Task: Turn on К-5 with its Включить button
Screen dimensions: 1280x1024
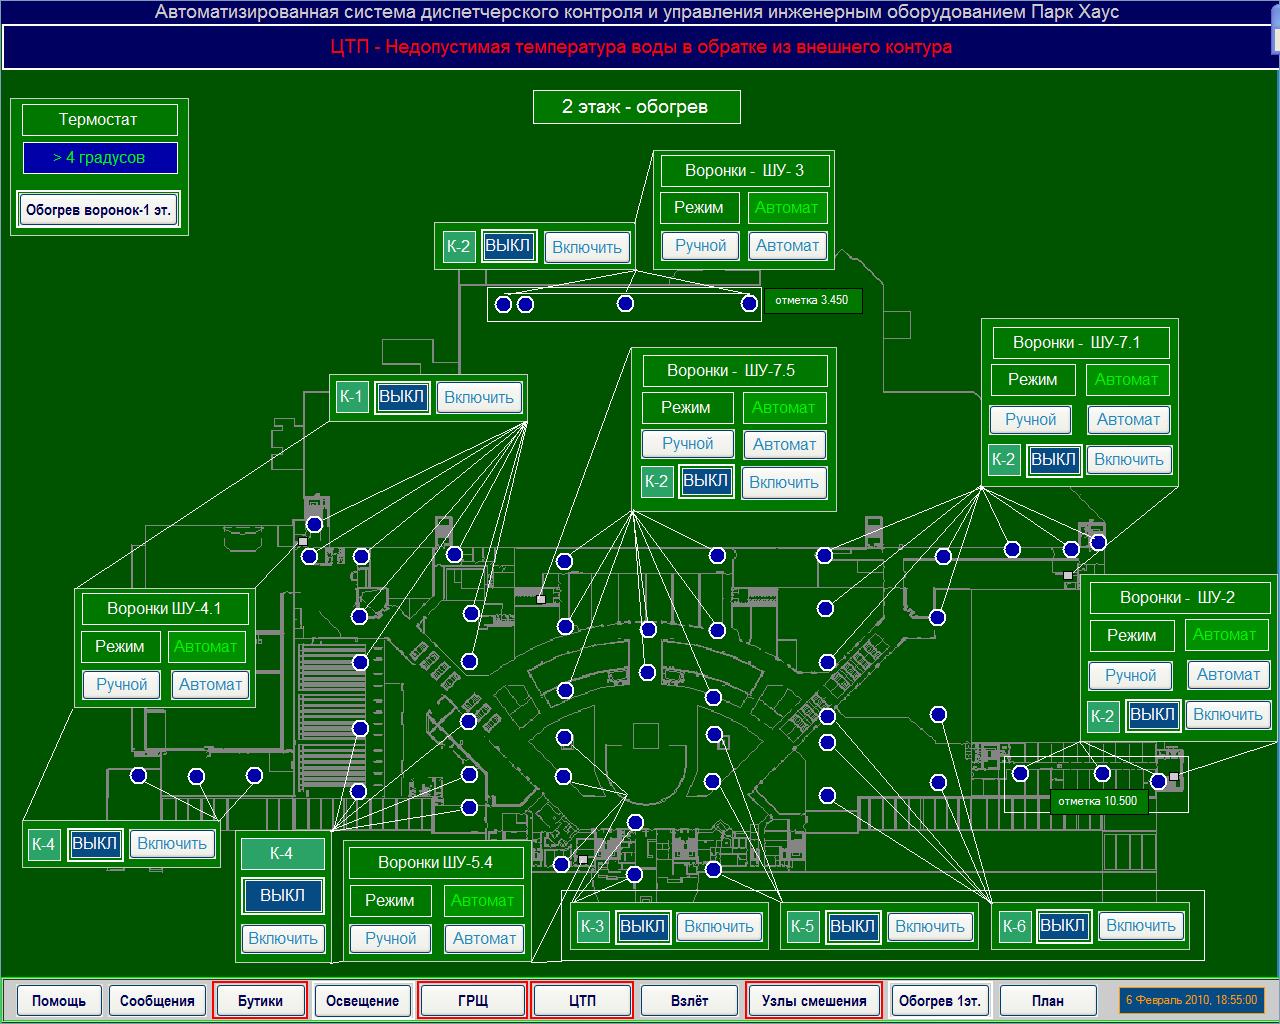Action: [x=930, y=927]
